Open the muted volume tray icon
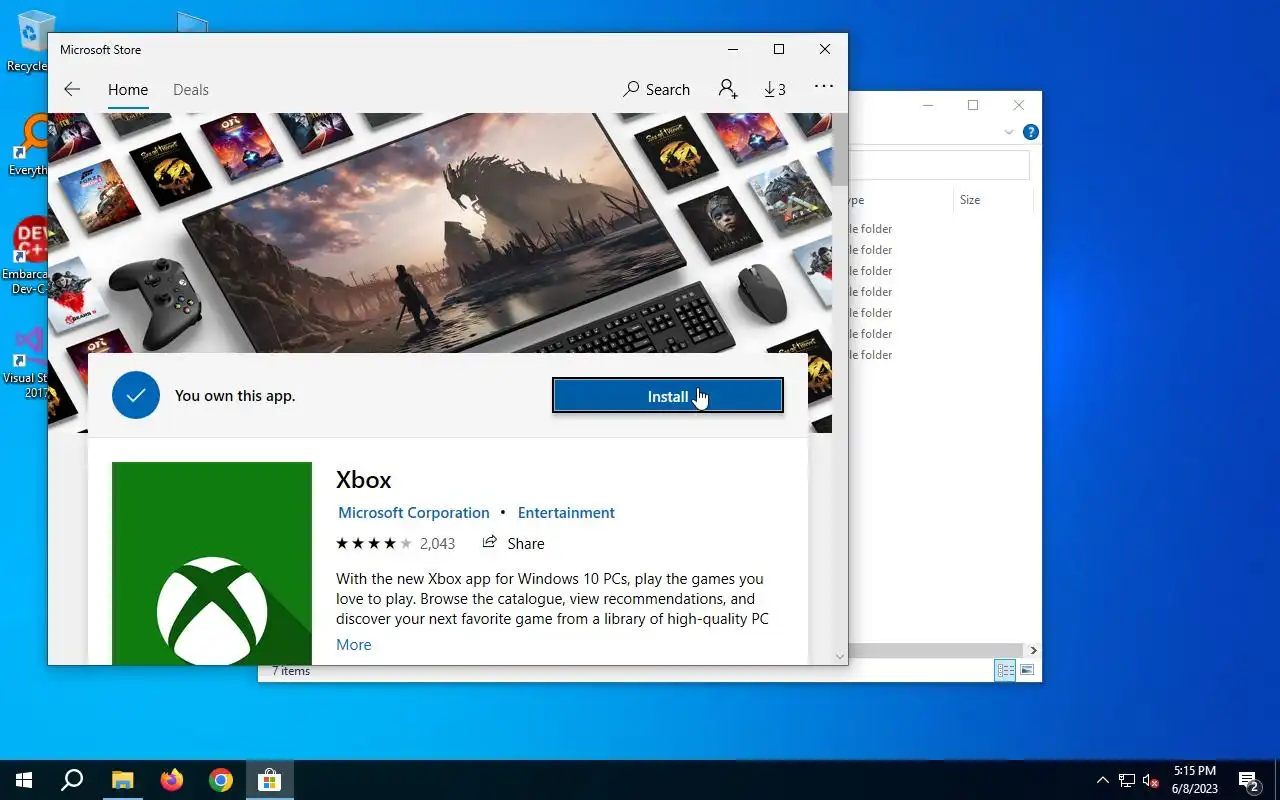1280x800 pixels. click(1151, 780)
